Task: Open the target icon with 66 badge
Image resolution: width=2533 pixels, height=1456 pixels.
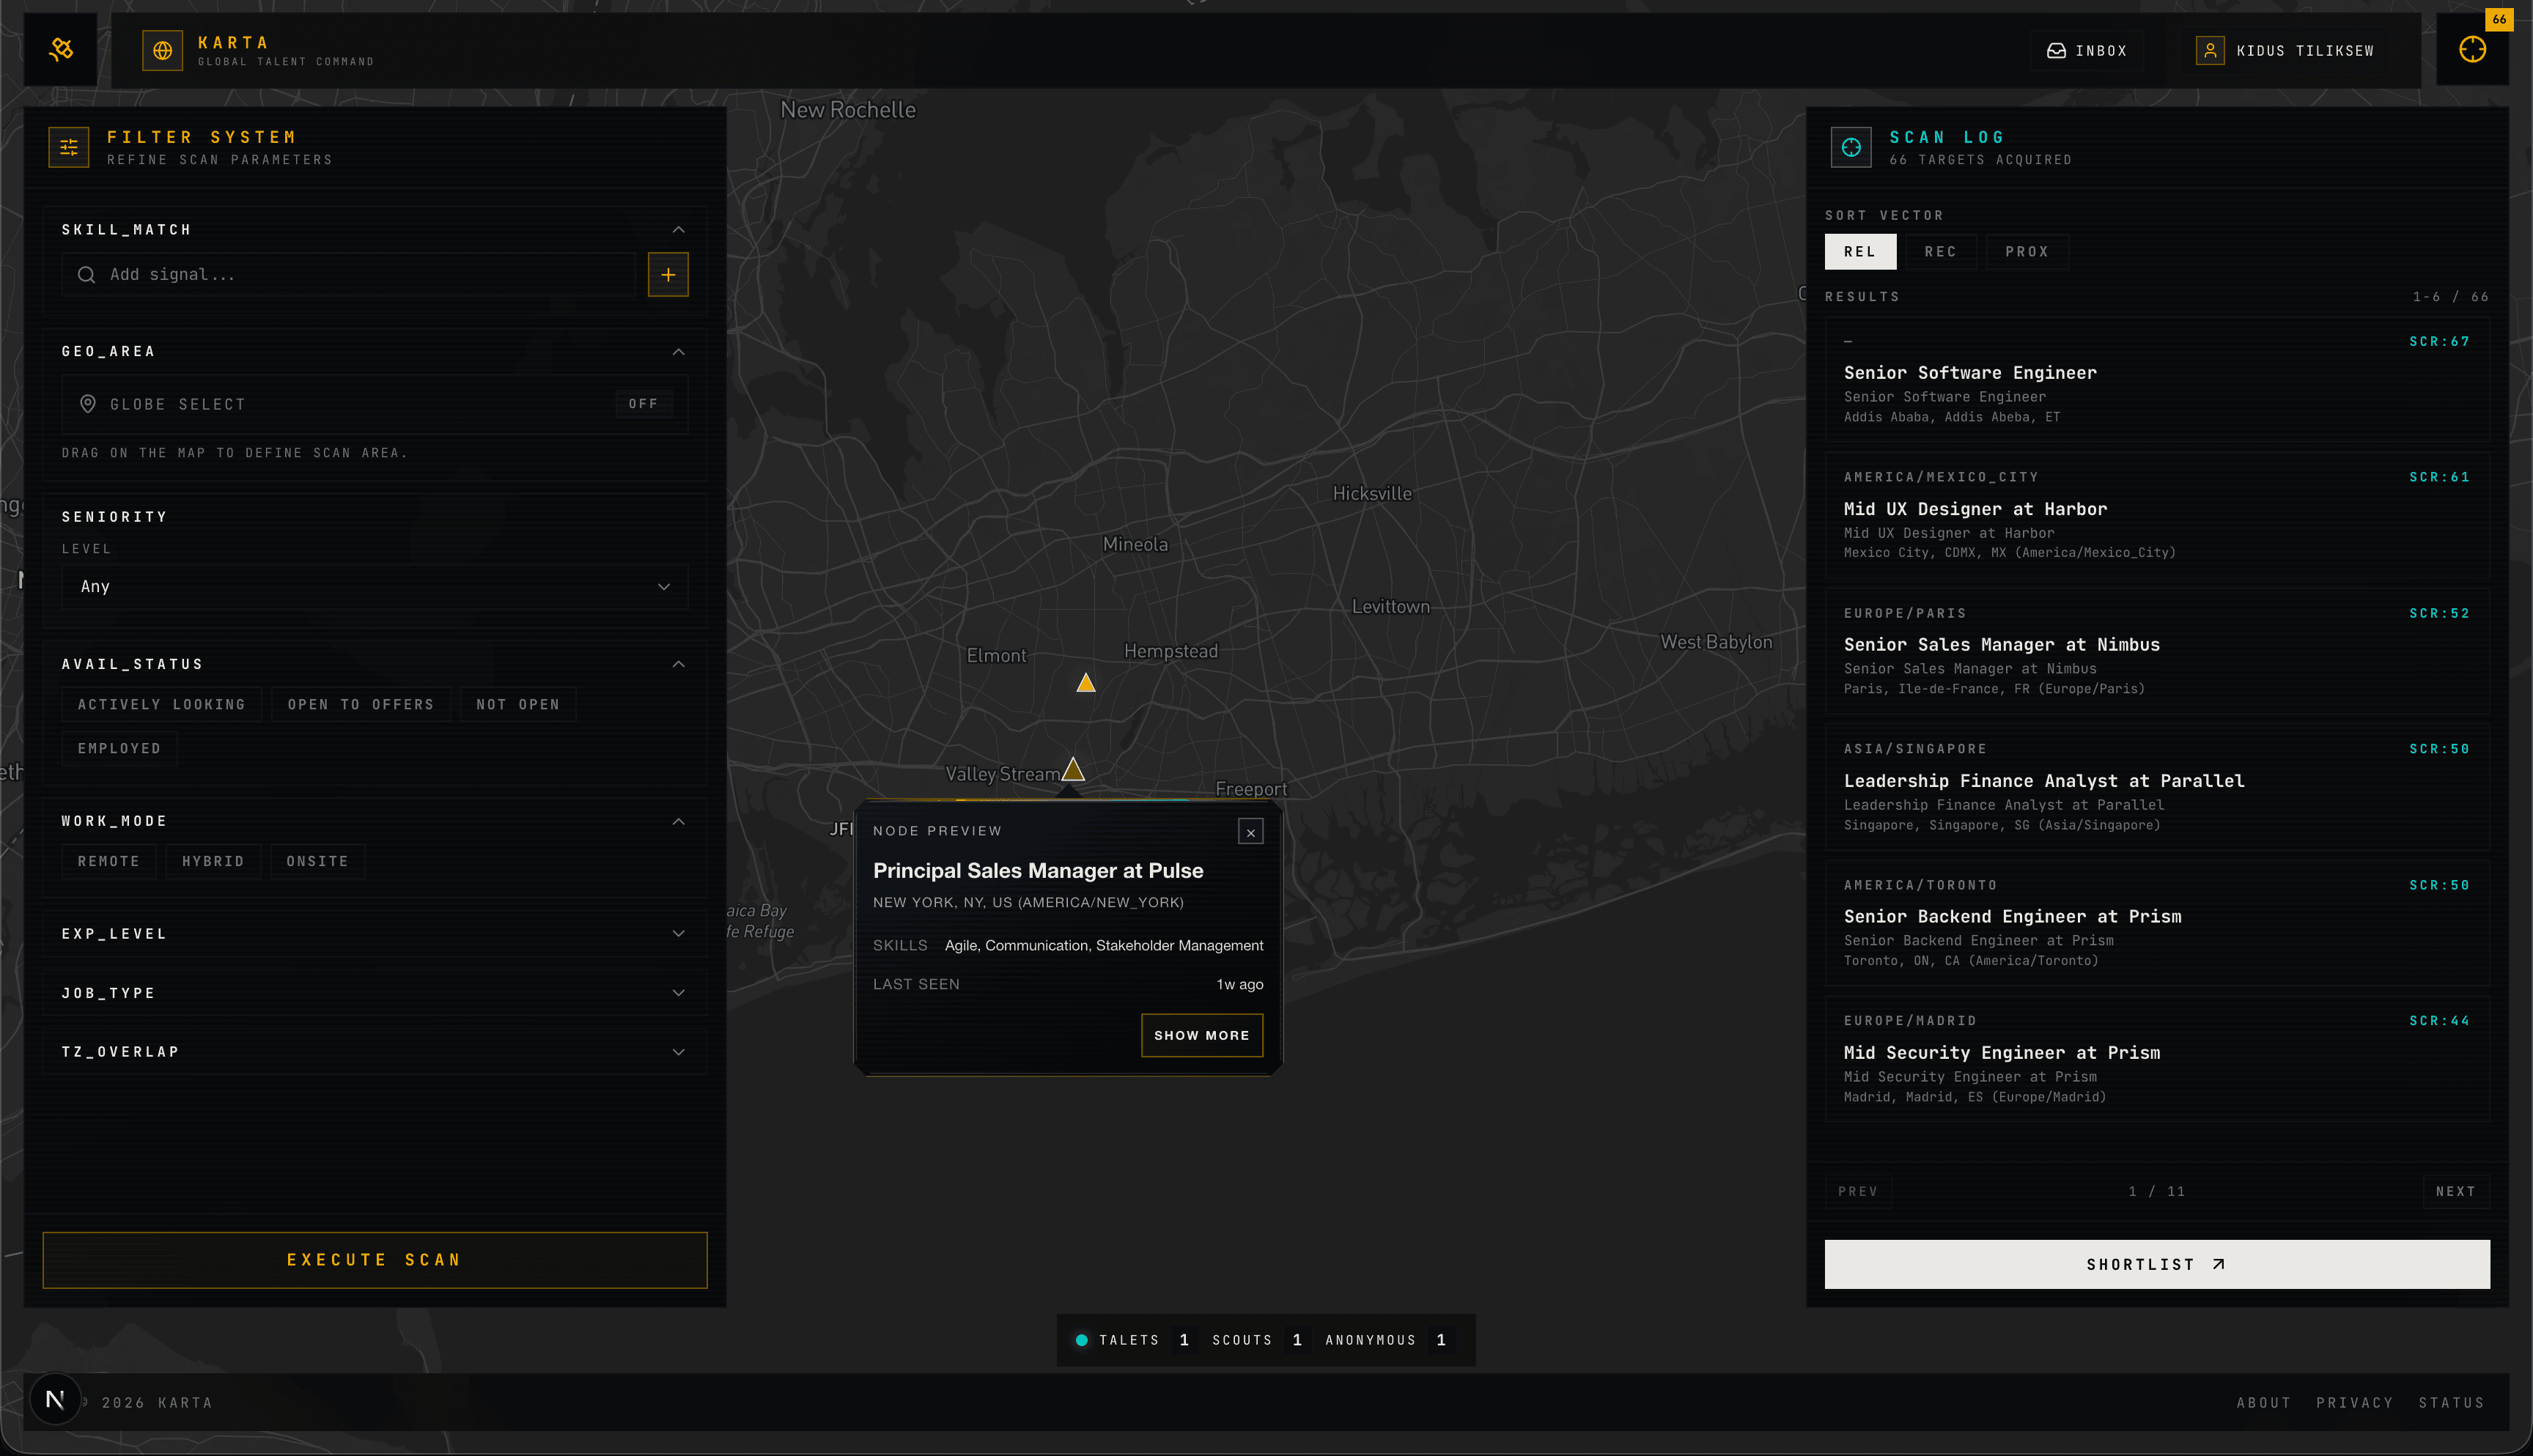Action: click(x=2472, y=49)
